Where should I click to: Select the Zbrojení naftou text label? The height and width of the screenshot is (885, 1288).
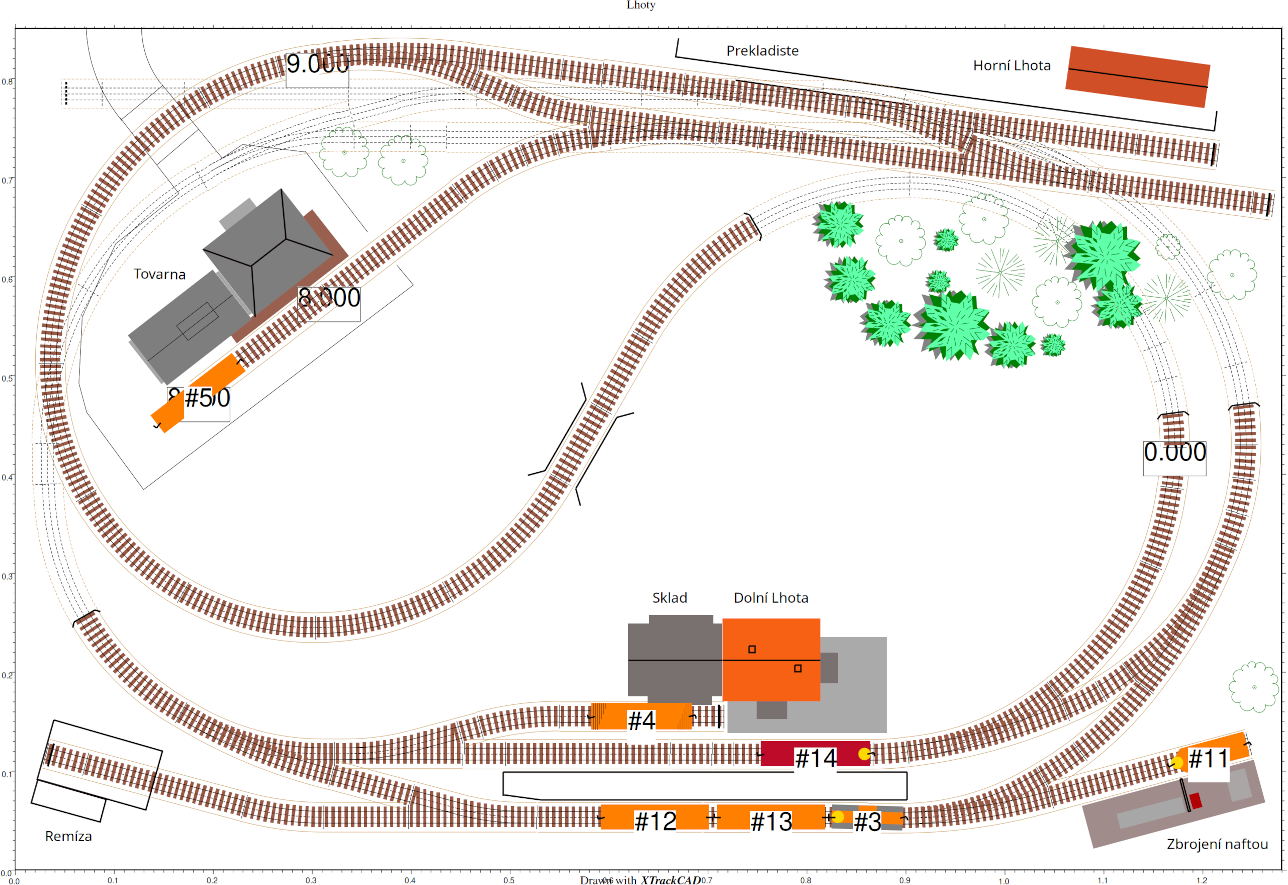(x=1217, y=844)
